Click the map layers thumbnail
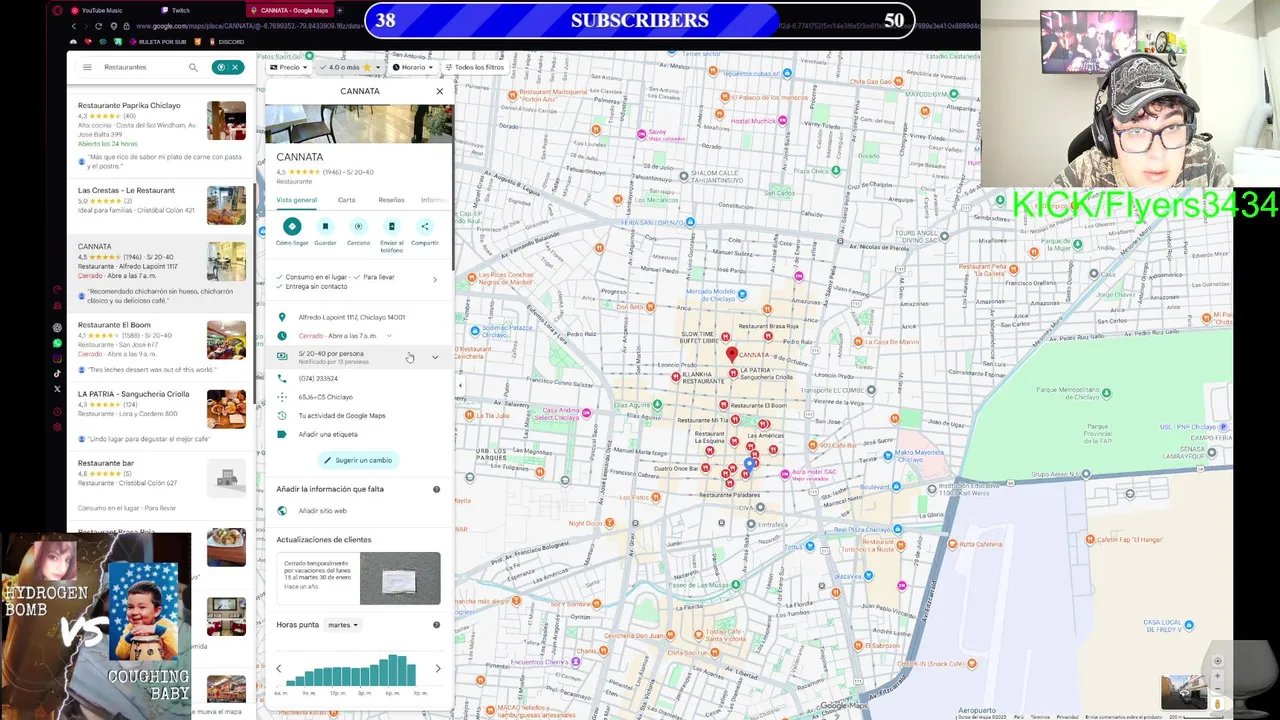Image resolution: width=1280 pixels, height=720 pixels. tap(1184, 691)
